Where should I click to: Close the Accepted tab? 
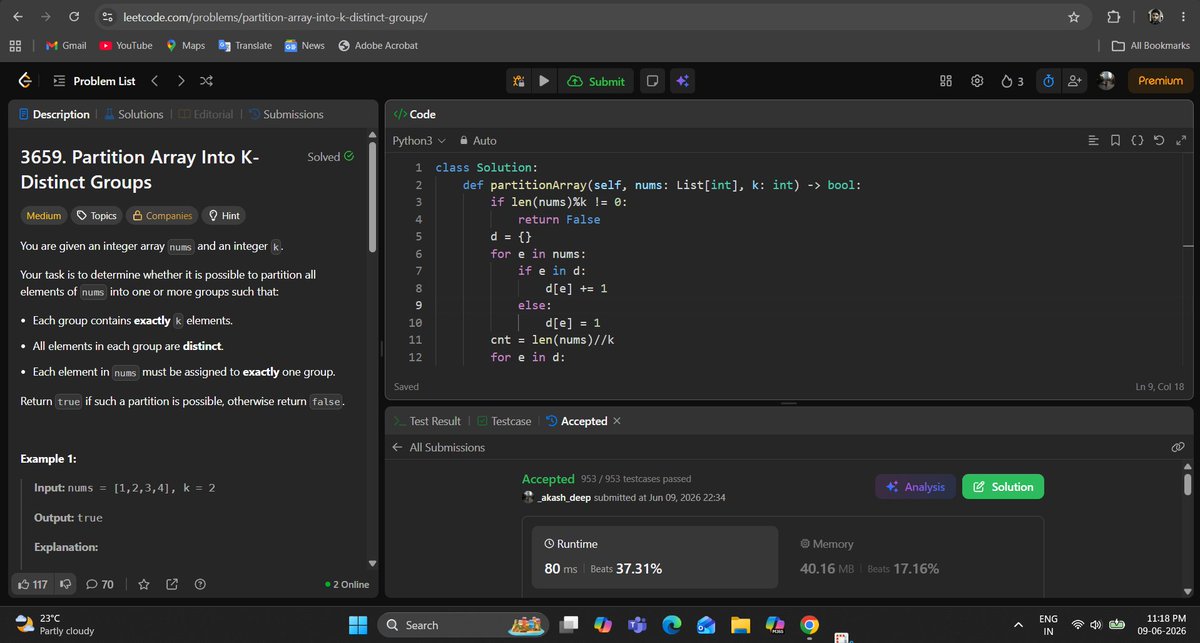click(x=617, y=421)
